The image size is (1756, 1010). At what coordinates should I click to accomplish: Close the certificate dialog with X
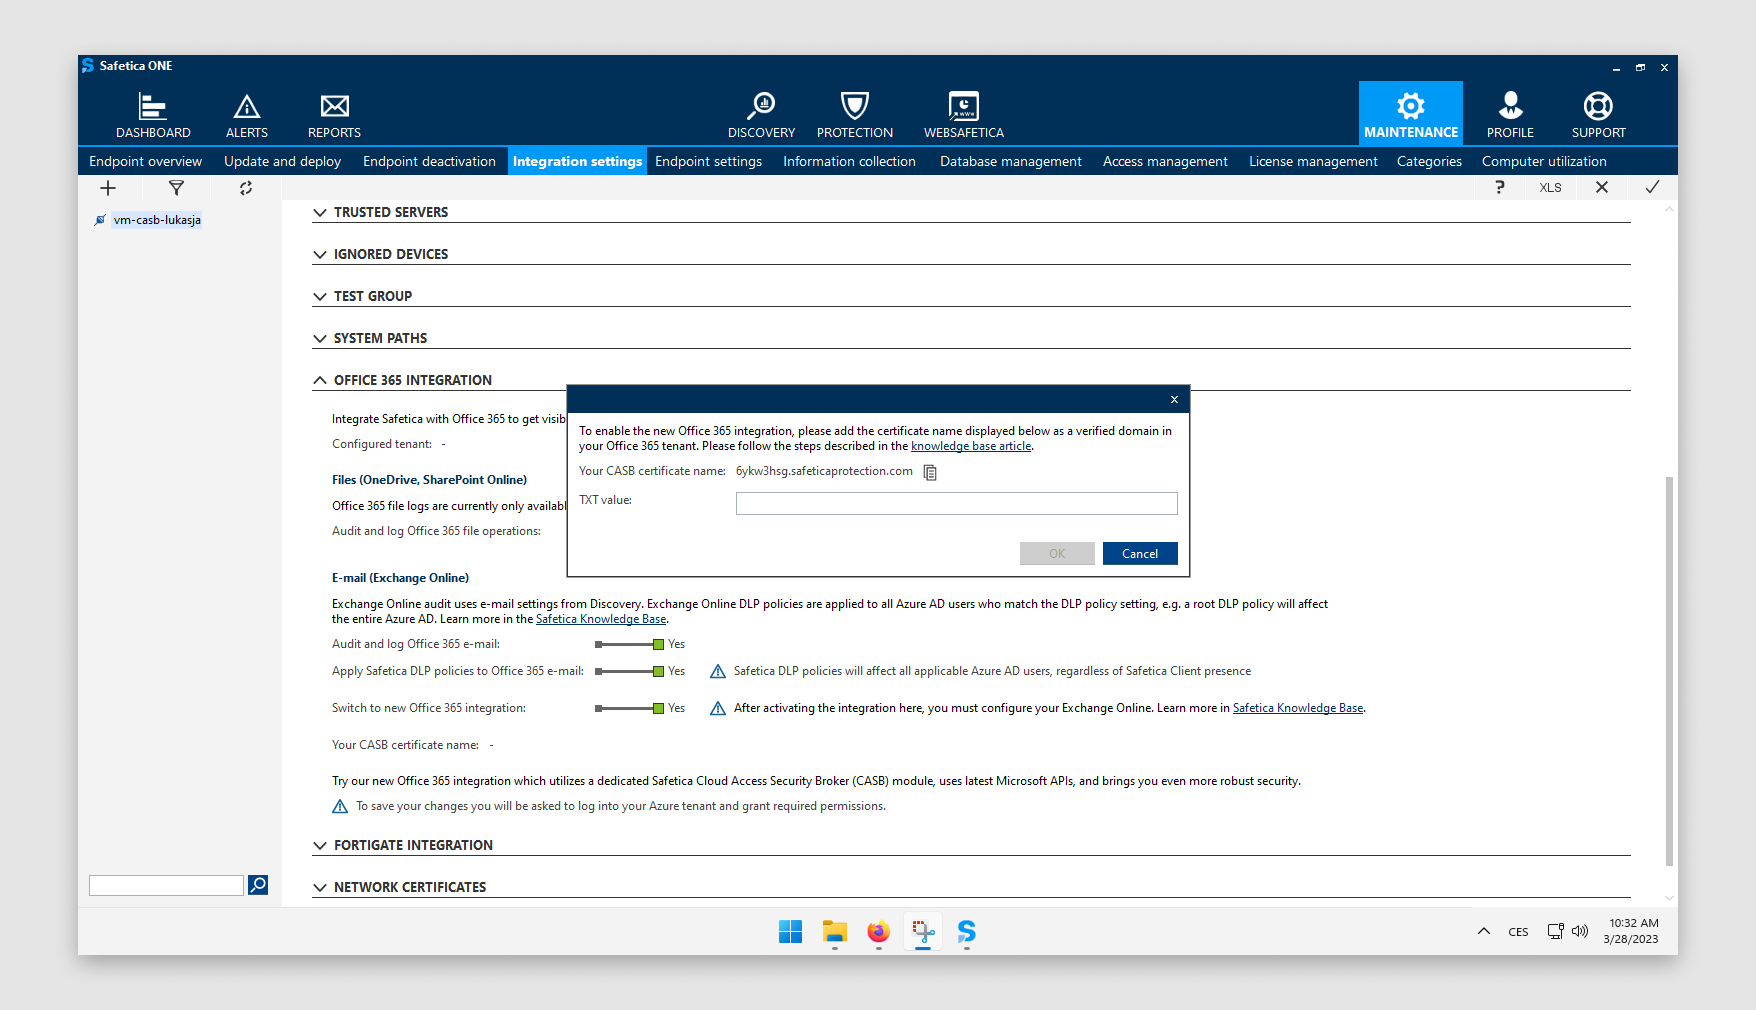1174,399
